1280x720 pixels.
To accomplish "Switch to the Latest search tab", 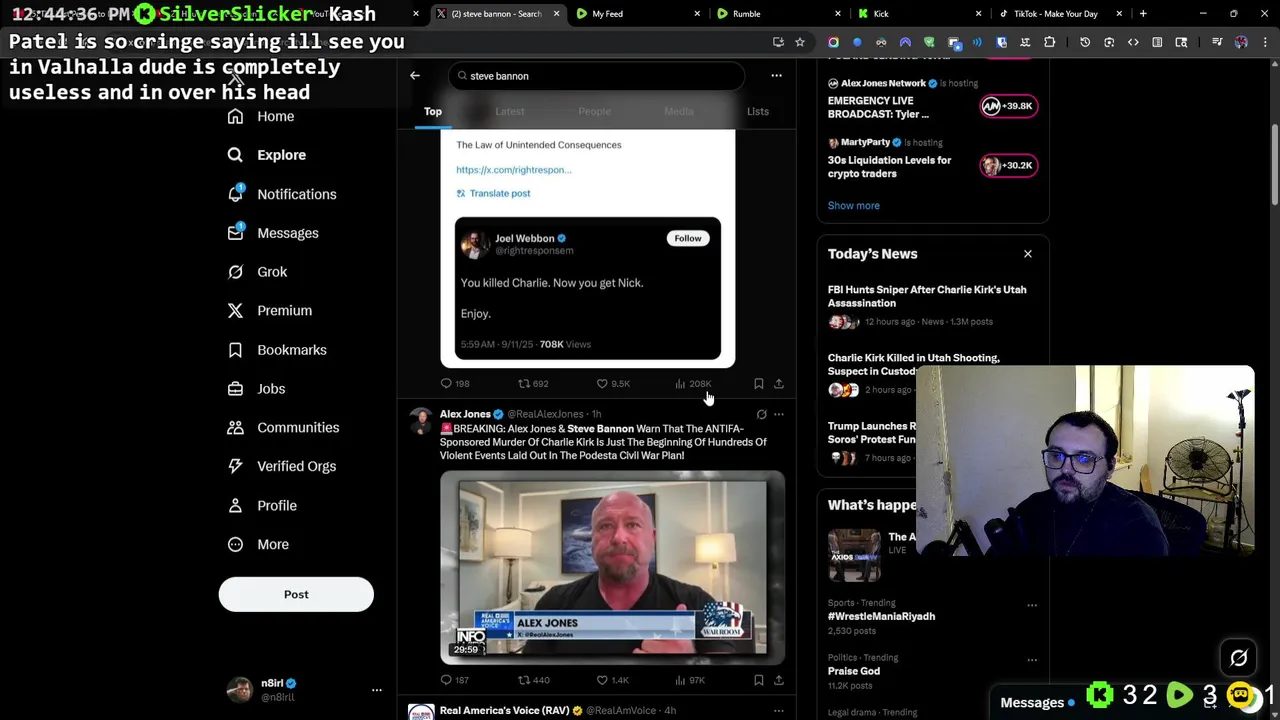I will point(510,111).
